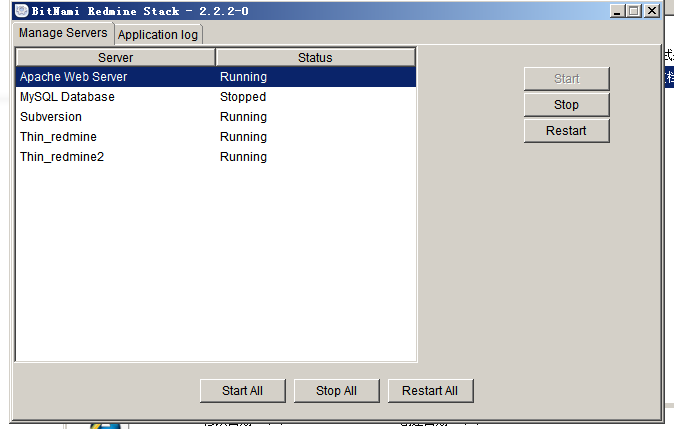Click the Running status of Thin_redmine2
Image resolution: width=674 pixels, height=429 pixels.
click(243, 157)
